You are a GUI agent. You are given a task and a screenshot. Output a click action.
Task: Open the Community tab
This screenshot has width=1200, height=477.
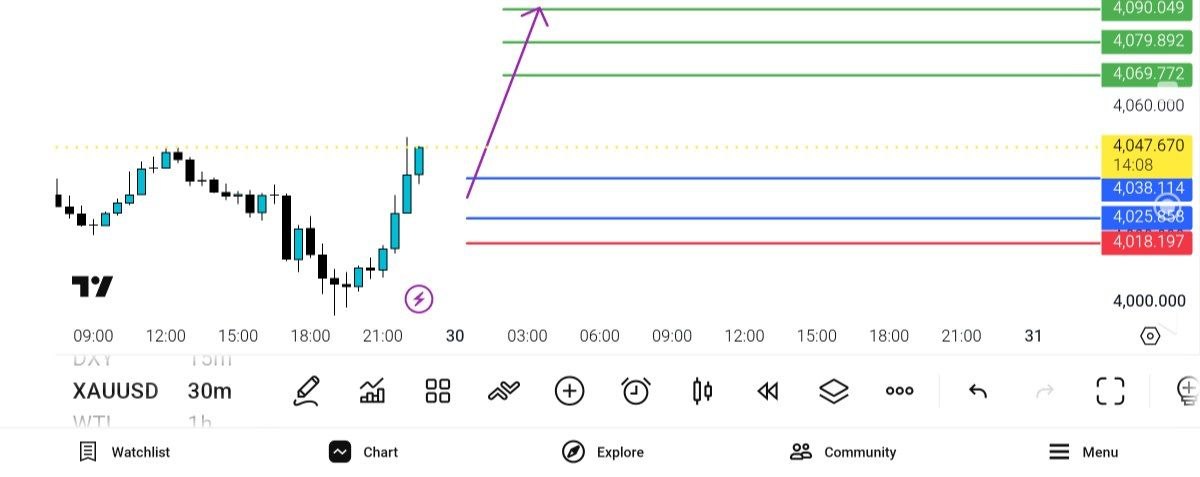pyautogui.click(x=843, y=452)
